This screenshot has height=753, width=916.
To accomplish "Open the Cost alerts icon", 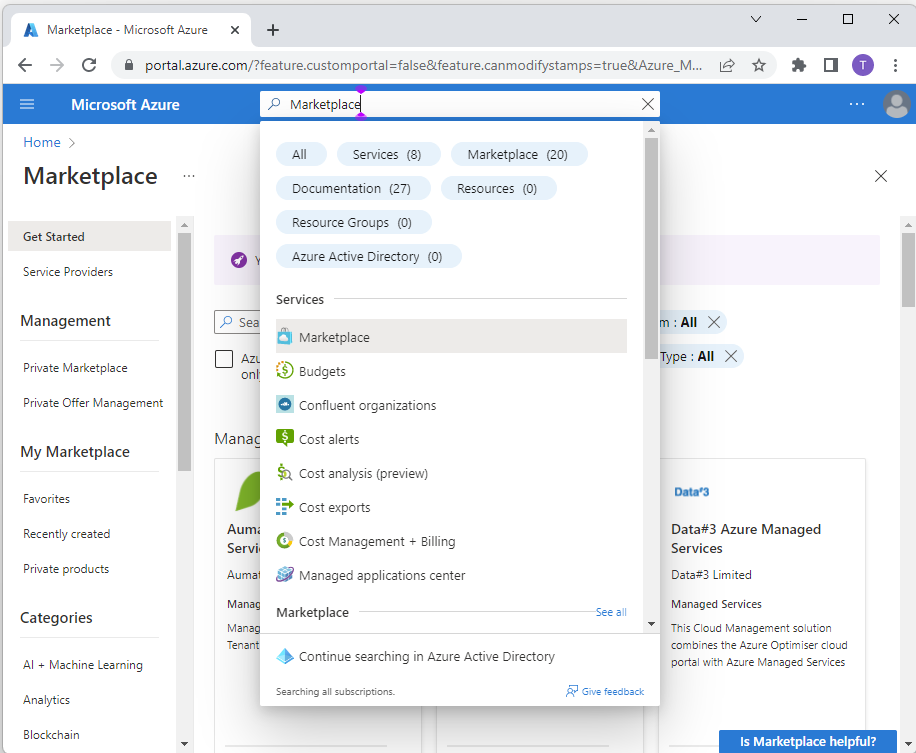I will pos(284,438).
